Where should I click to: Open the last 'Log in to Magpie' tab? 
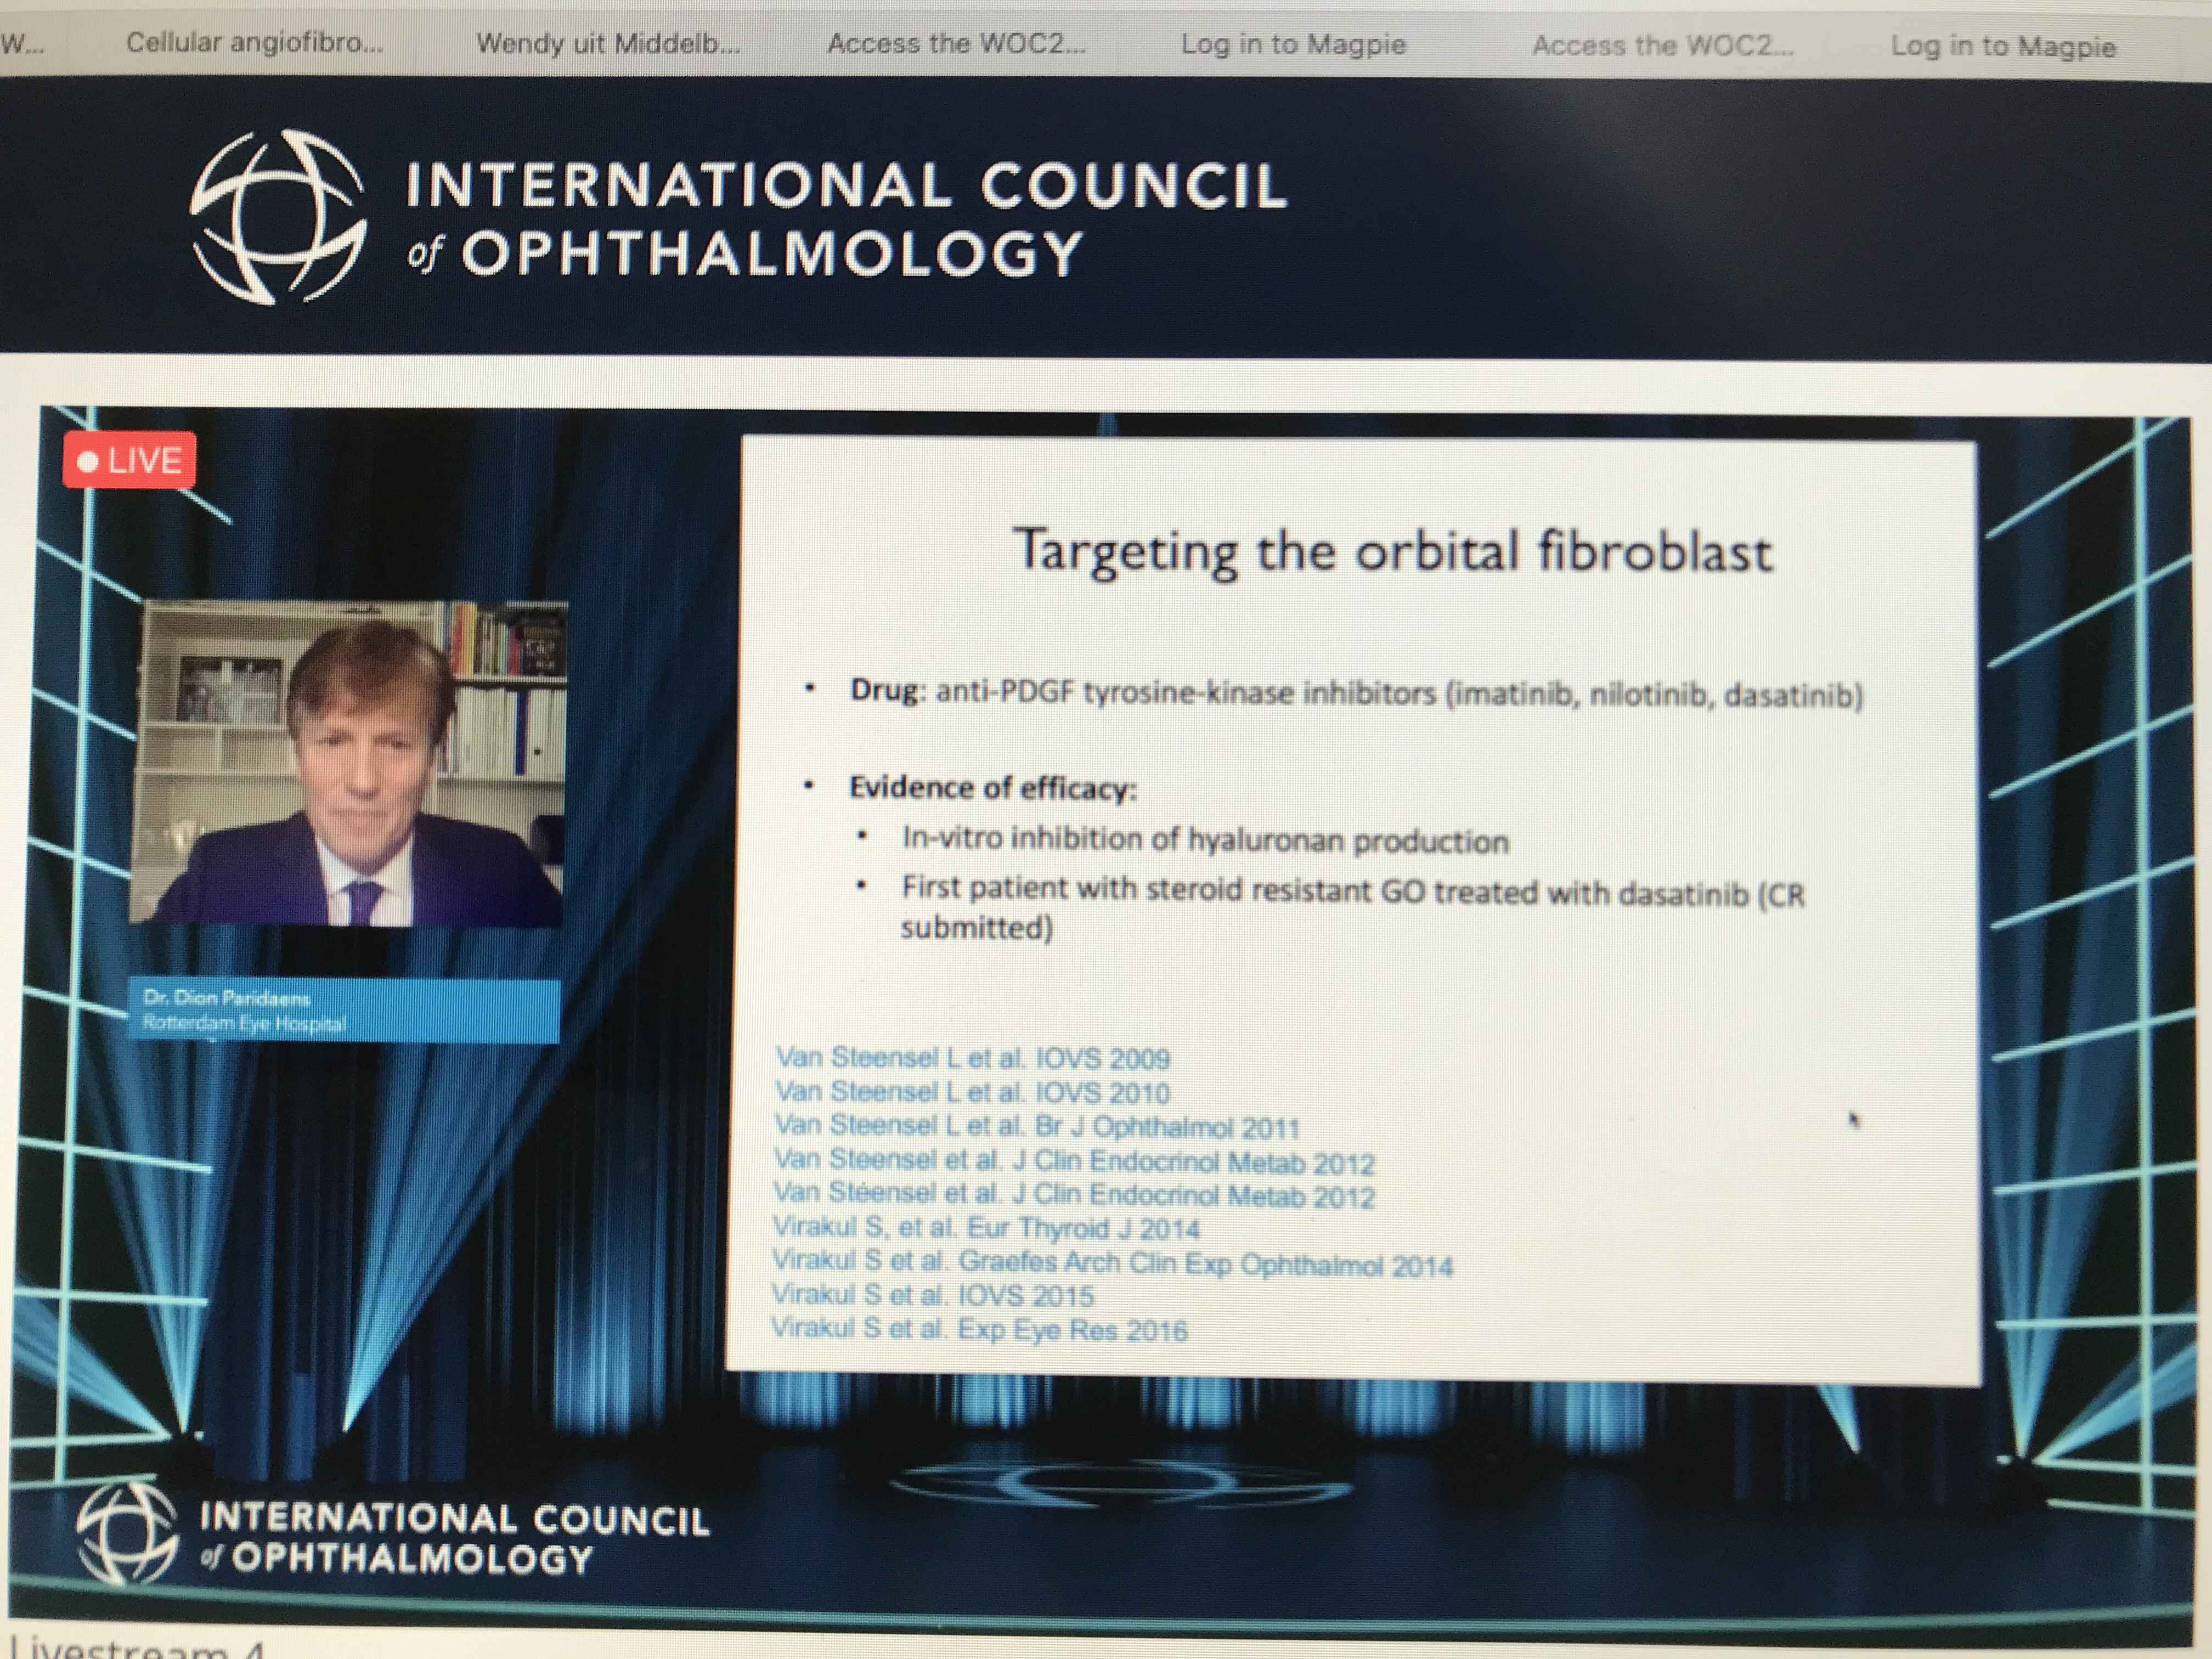(x=2003, y=47)
